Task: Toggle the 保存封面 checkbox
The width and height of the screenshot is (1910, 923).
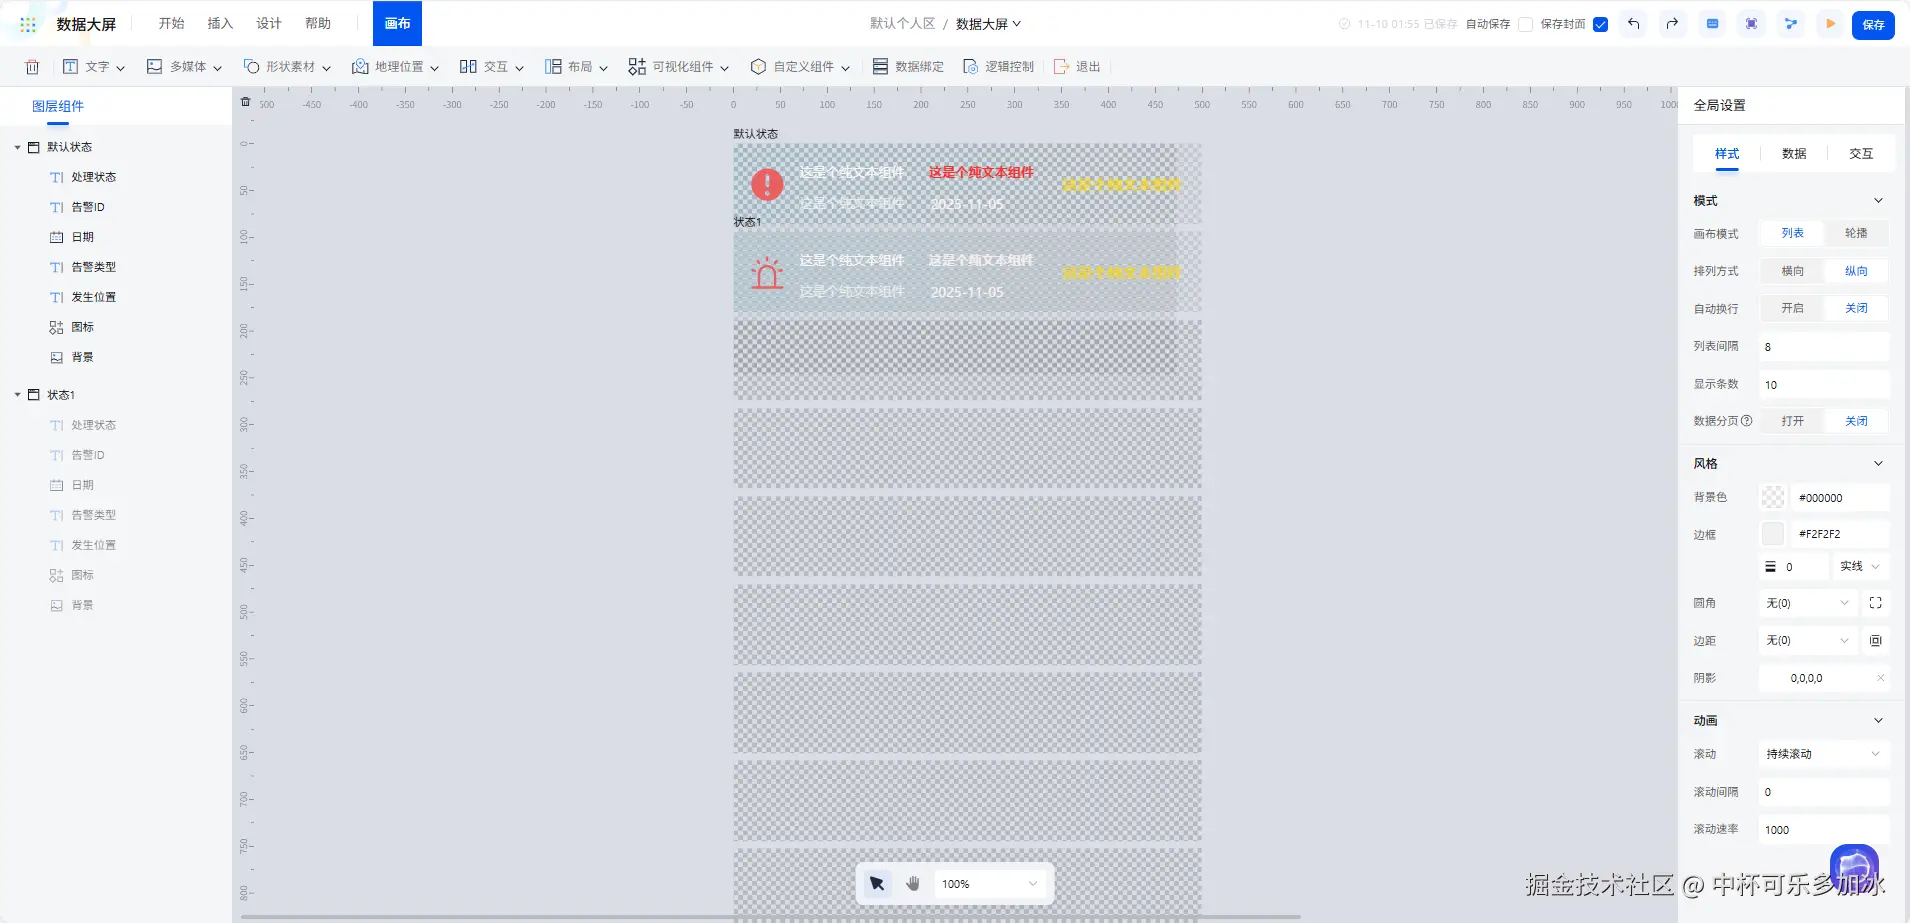Action: 1600,24
